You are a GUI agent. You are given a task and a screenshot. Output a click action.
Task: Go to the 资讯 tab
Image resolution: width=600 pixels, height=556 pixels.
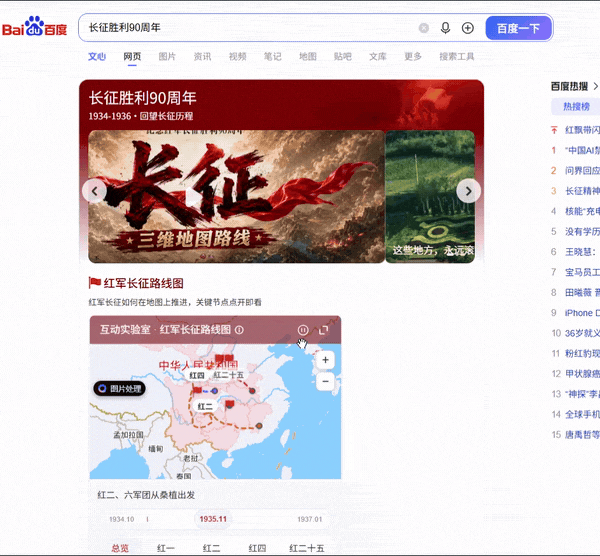coord(202,57)
